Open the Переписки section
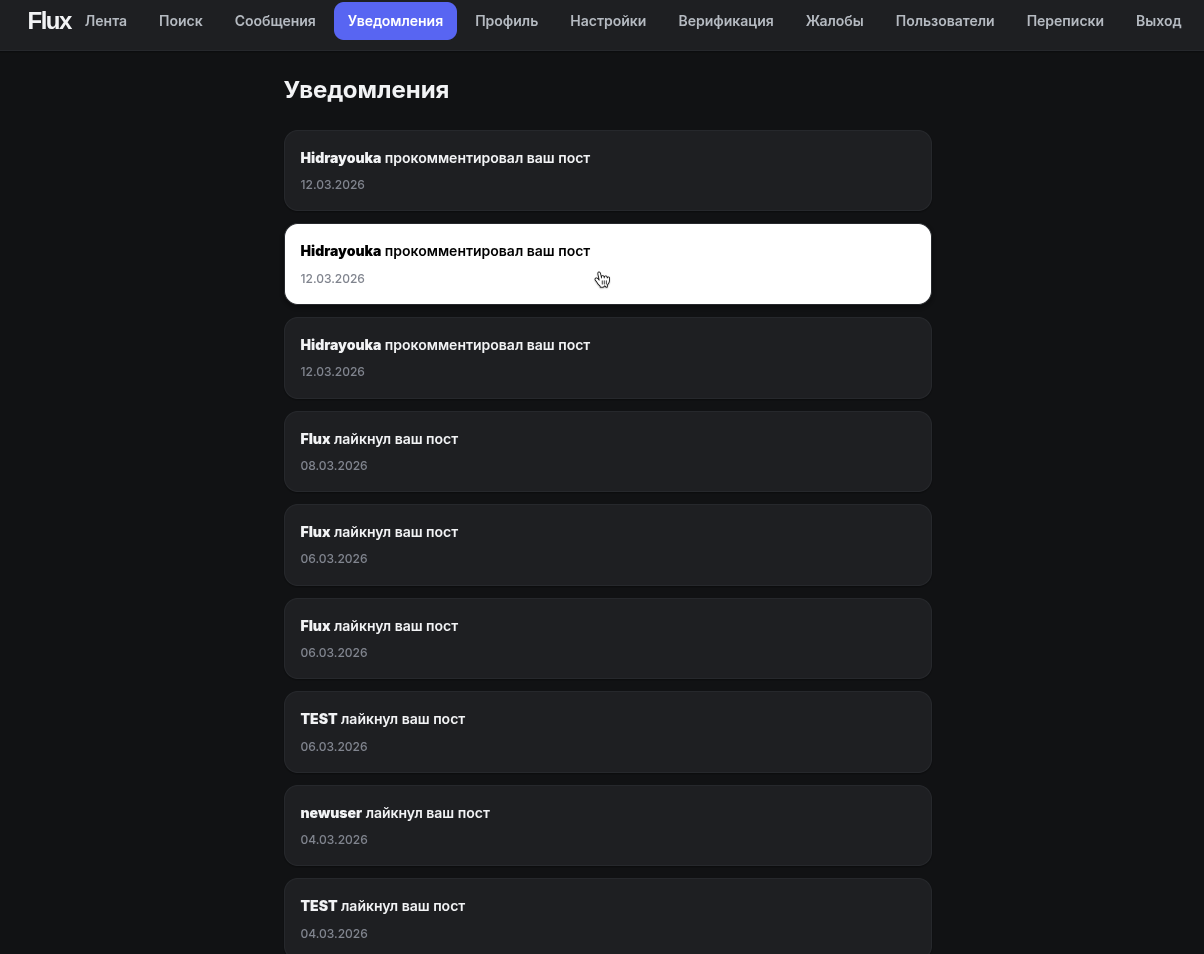This screenshot has width=1204, height=954. coord(1065,21)
